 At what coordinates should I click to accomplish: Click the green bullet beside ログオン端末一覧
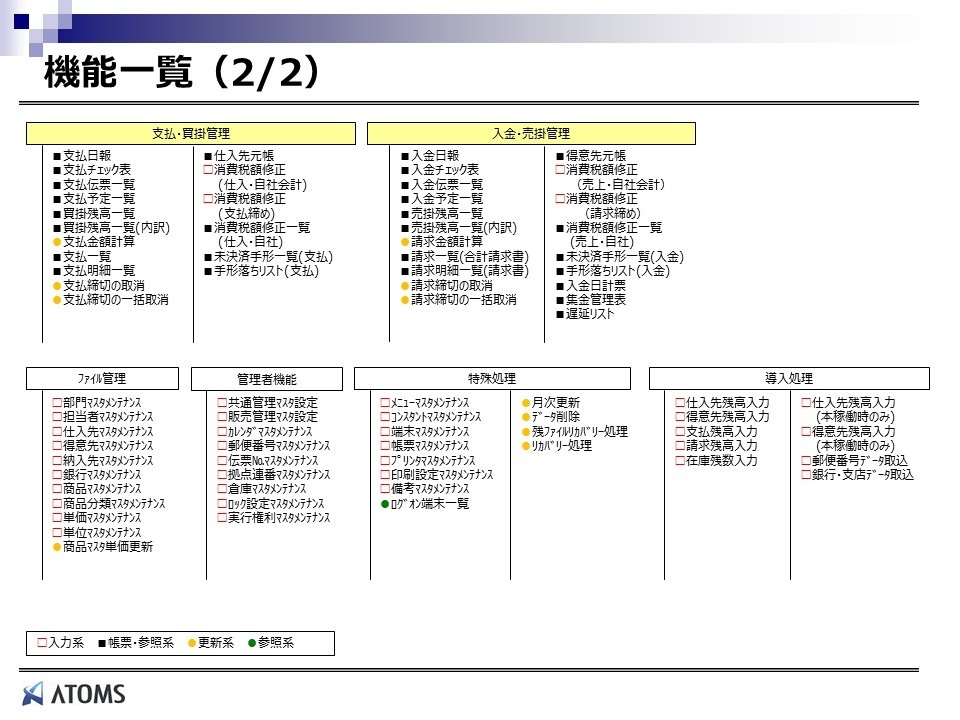pyautogui.click(x=385, y=504)
